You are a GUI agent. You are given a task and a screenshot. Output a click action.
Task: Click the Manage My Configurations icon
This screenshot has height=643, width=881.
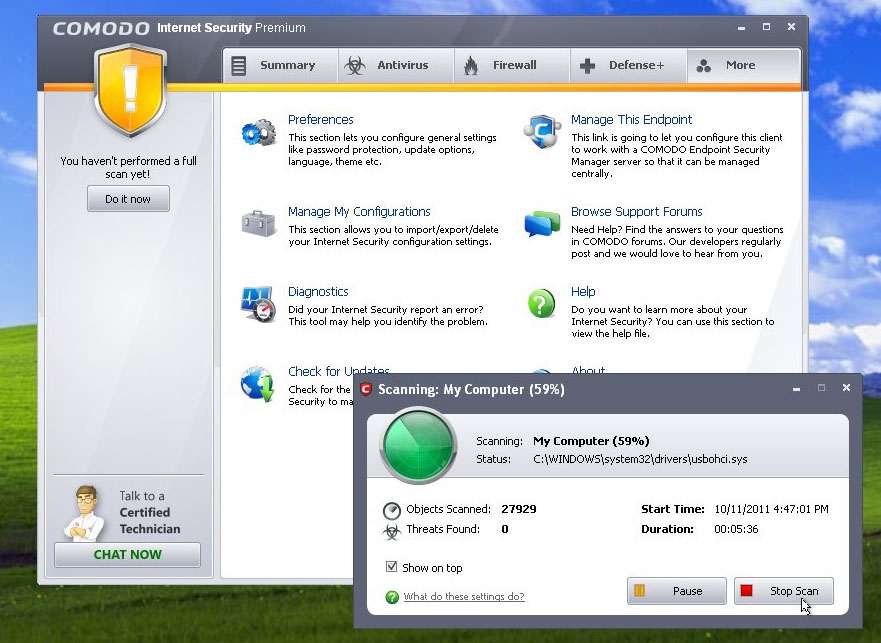[258, 225]
